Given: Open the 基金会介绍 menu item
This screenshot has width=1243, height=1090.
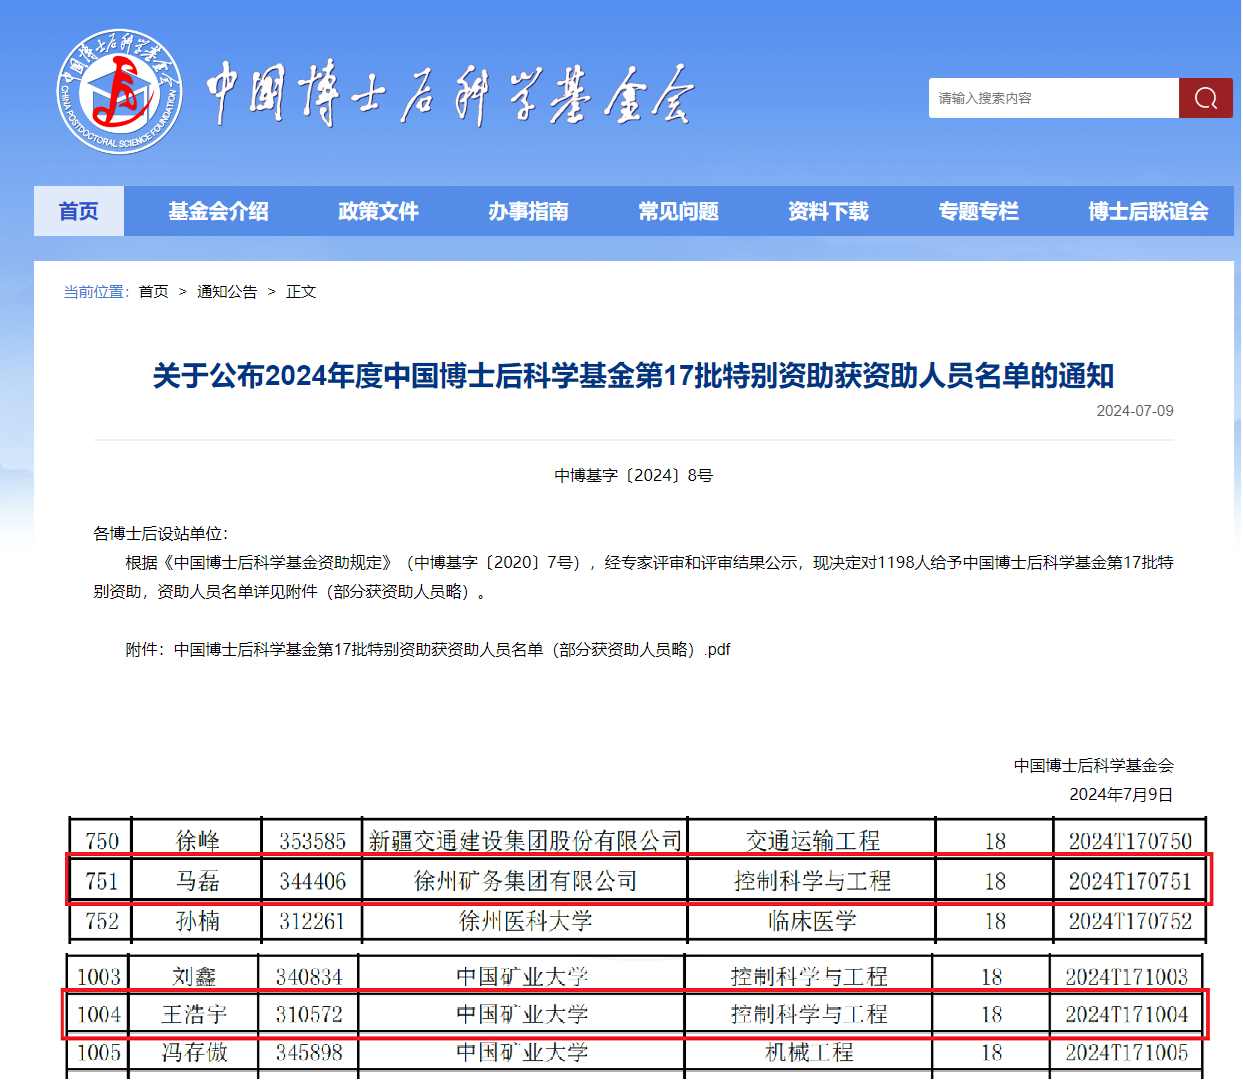Looking at the screenshot, I should (x=218, y=211).
